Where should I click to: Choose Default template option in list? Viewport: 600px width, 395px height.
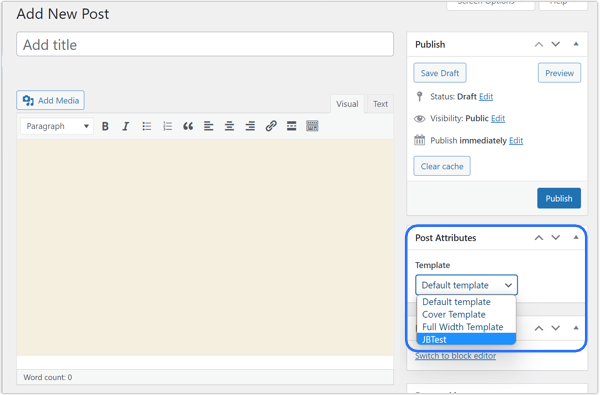point(466,302)
